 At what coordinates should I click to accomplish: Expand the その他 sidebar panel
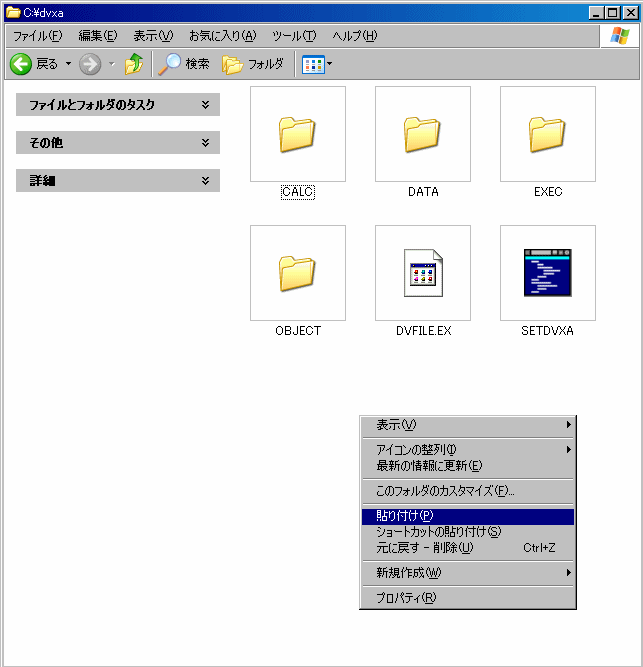[118, 143]
